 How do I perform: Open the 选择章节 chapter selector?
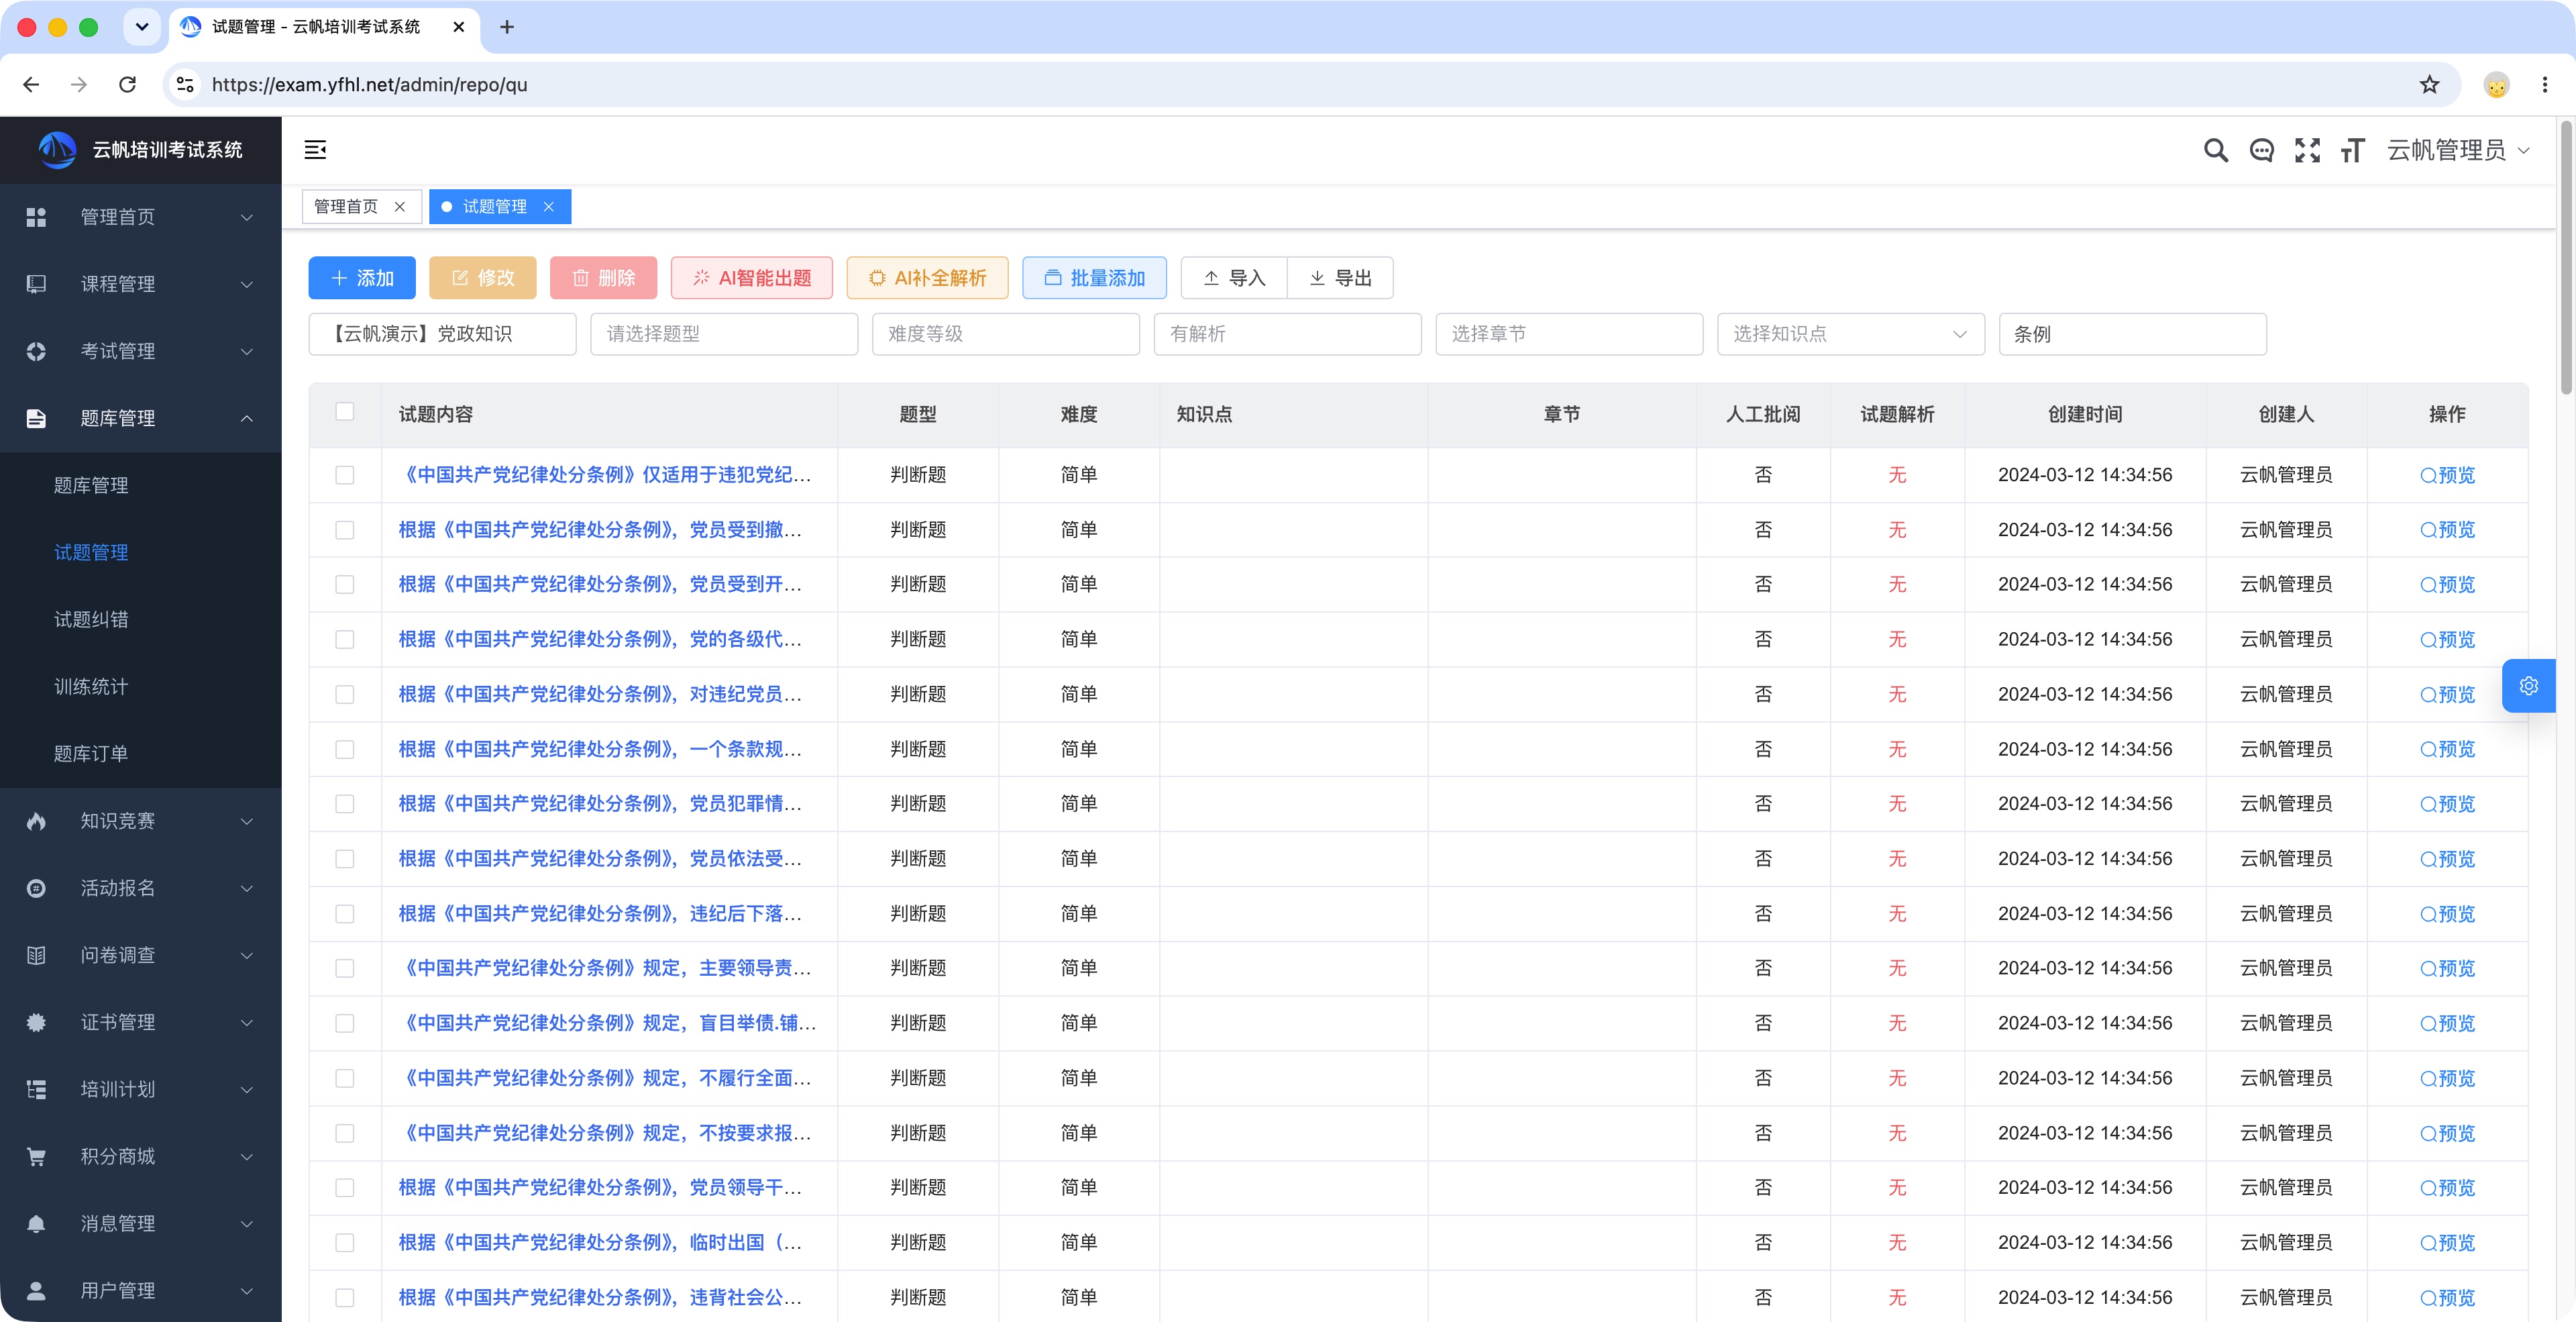(1569, 334)
